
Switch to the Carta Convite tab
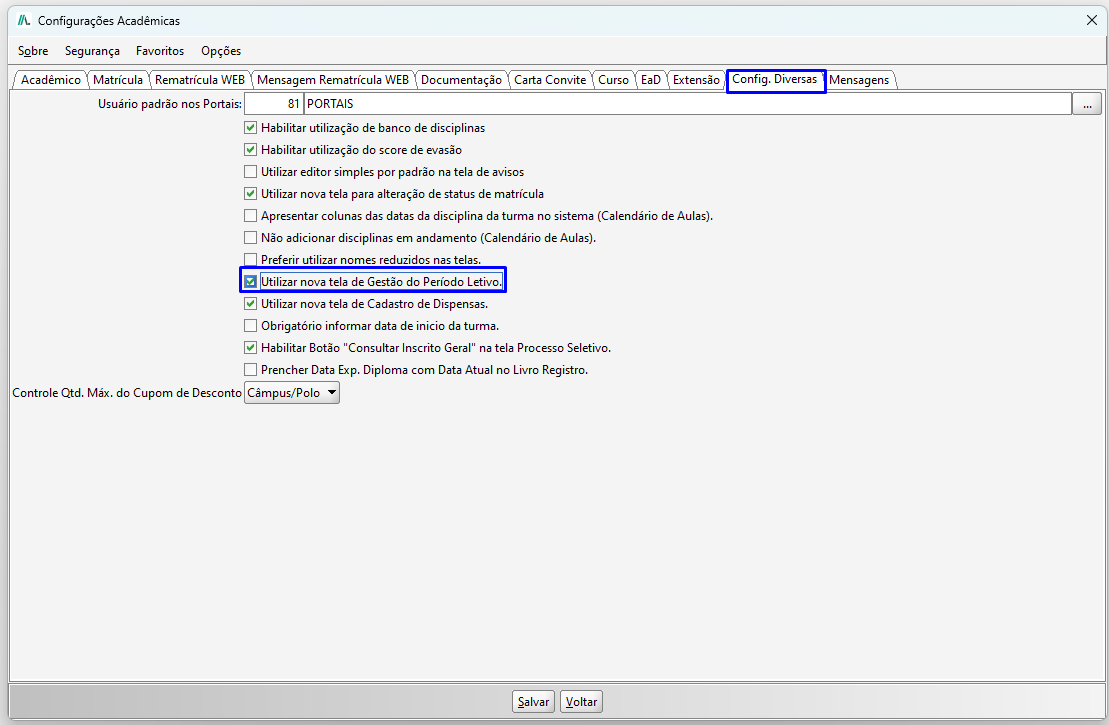pyautogui.click(x=550, y=80)
